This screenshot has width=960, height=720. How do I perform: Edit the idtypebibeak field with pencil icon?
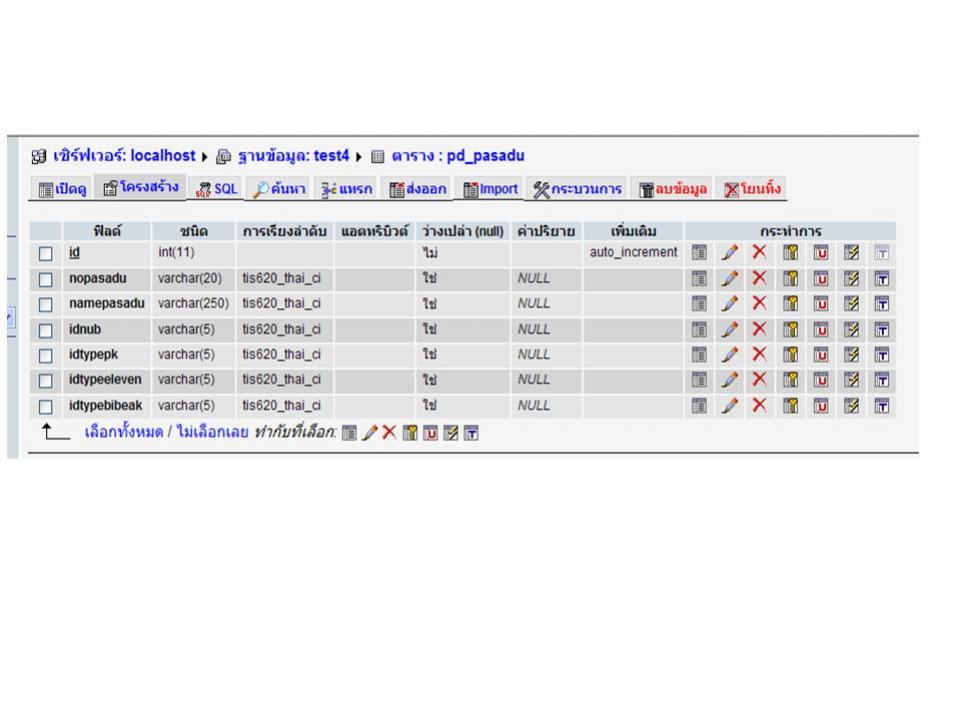(729, 405)
